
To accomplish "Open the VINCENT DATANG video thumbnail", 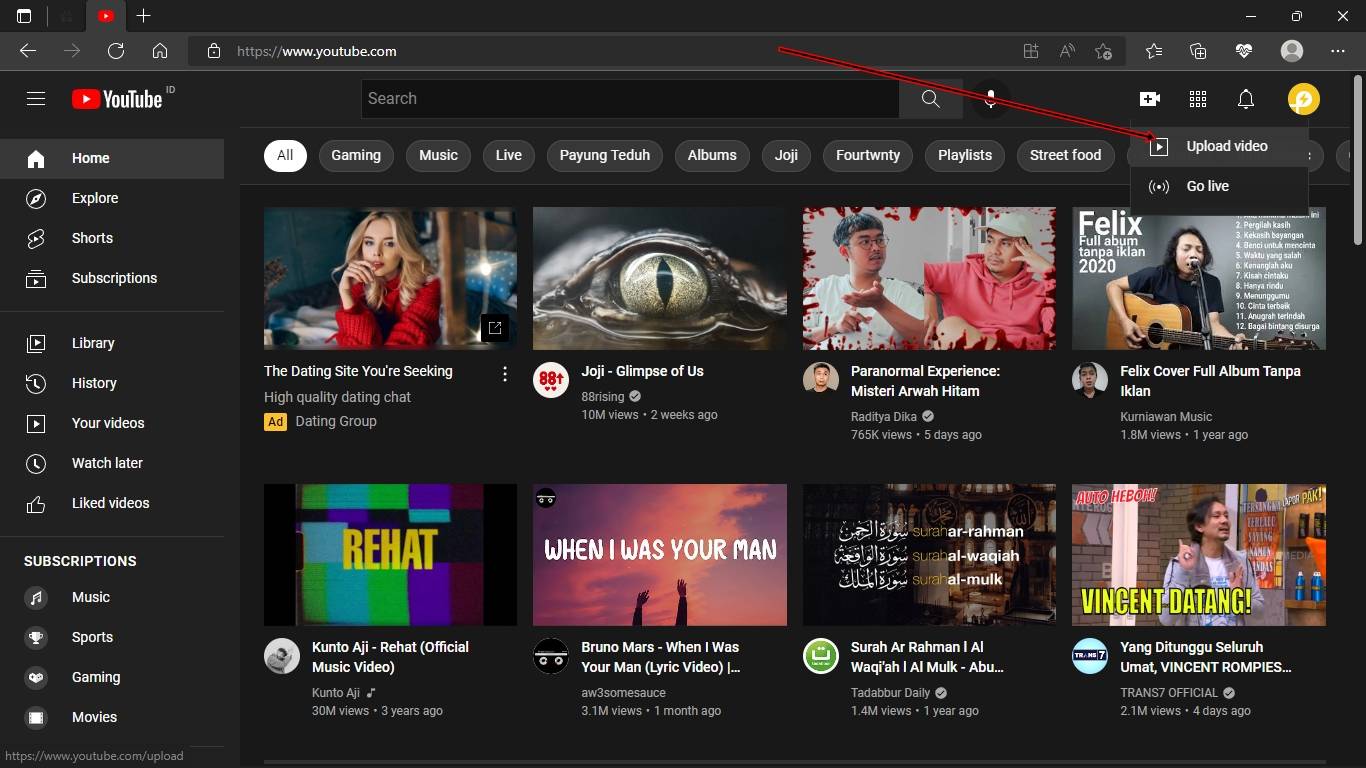I will click(x=1199, y=555).
